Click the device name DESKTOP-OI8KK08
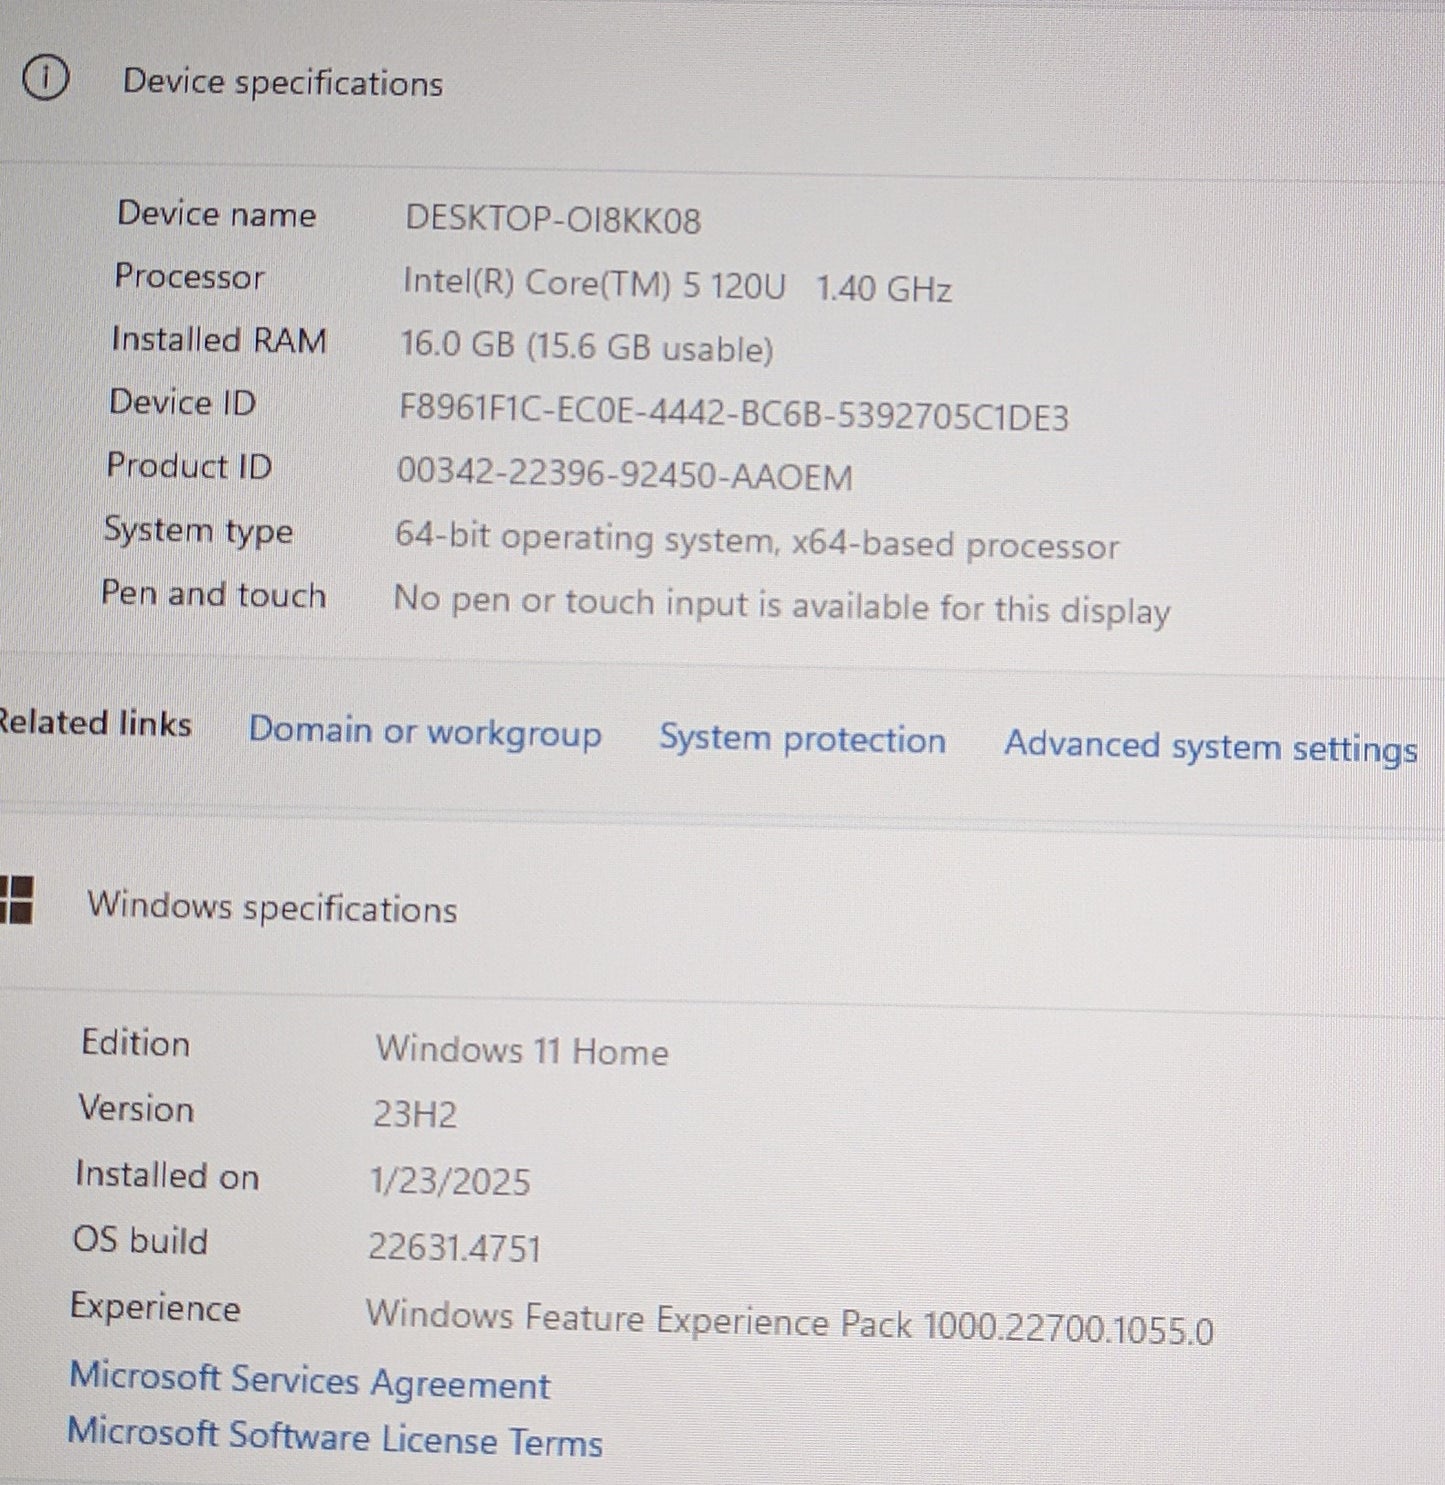Screen dimensions: 1445x1485 point(553,219)
